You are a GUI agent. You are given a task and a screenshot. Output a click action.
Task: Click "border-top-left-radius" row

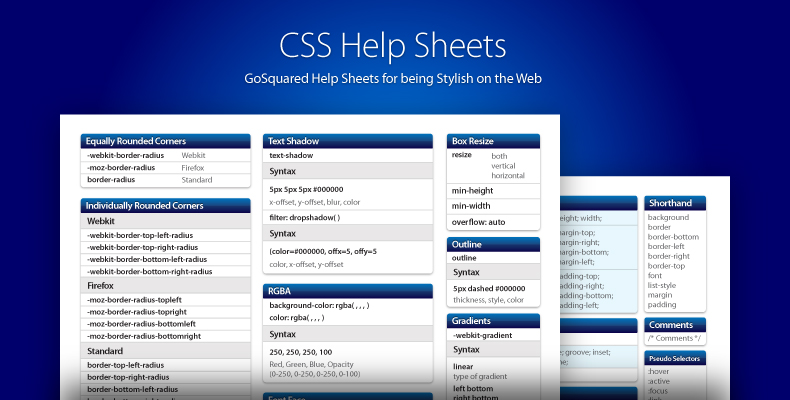pos(165,365)
